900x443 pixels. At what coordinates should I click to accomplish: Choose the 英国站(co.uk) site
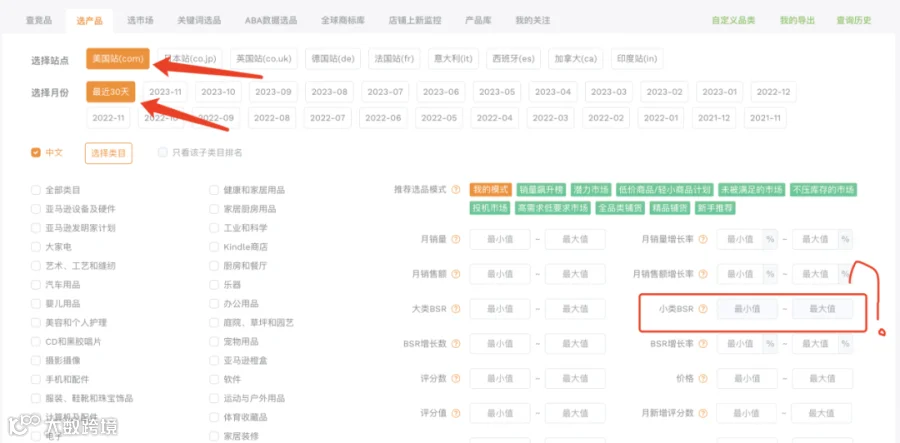tap(264, 59)
